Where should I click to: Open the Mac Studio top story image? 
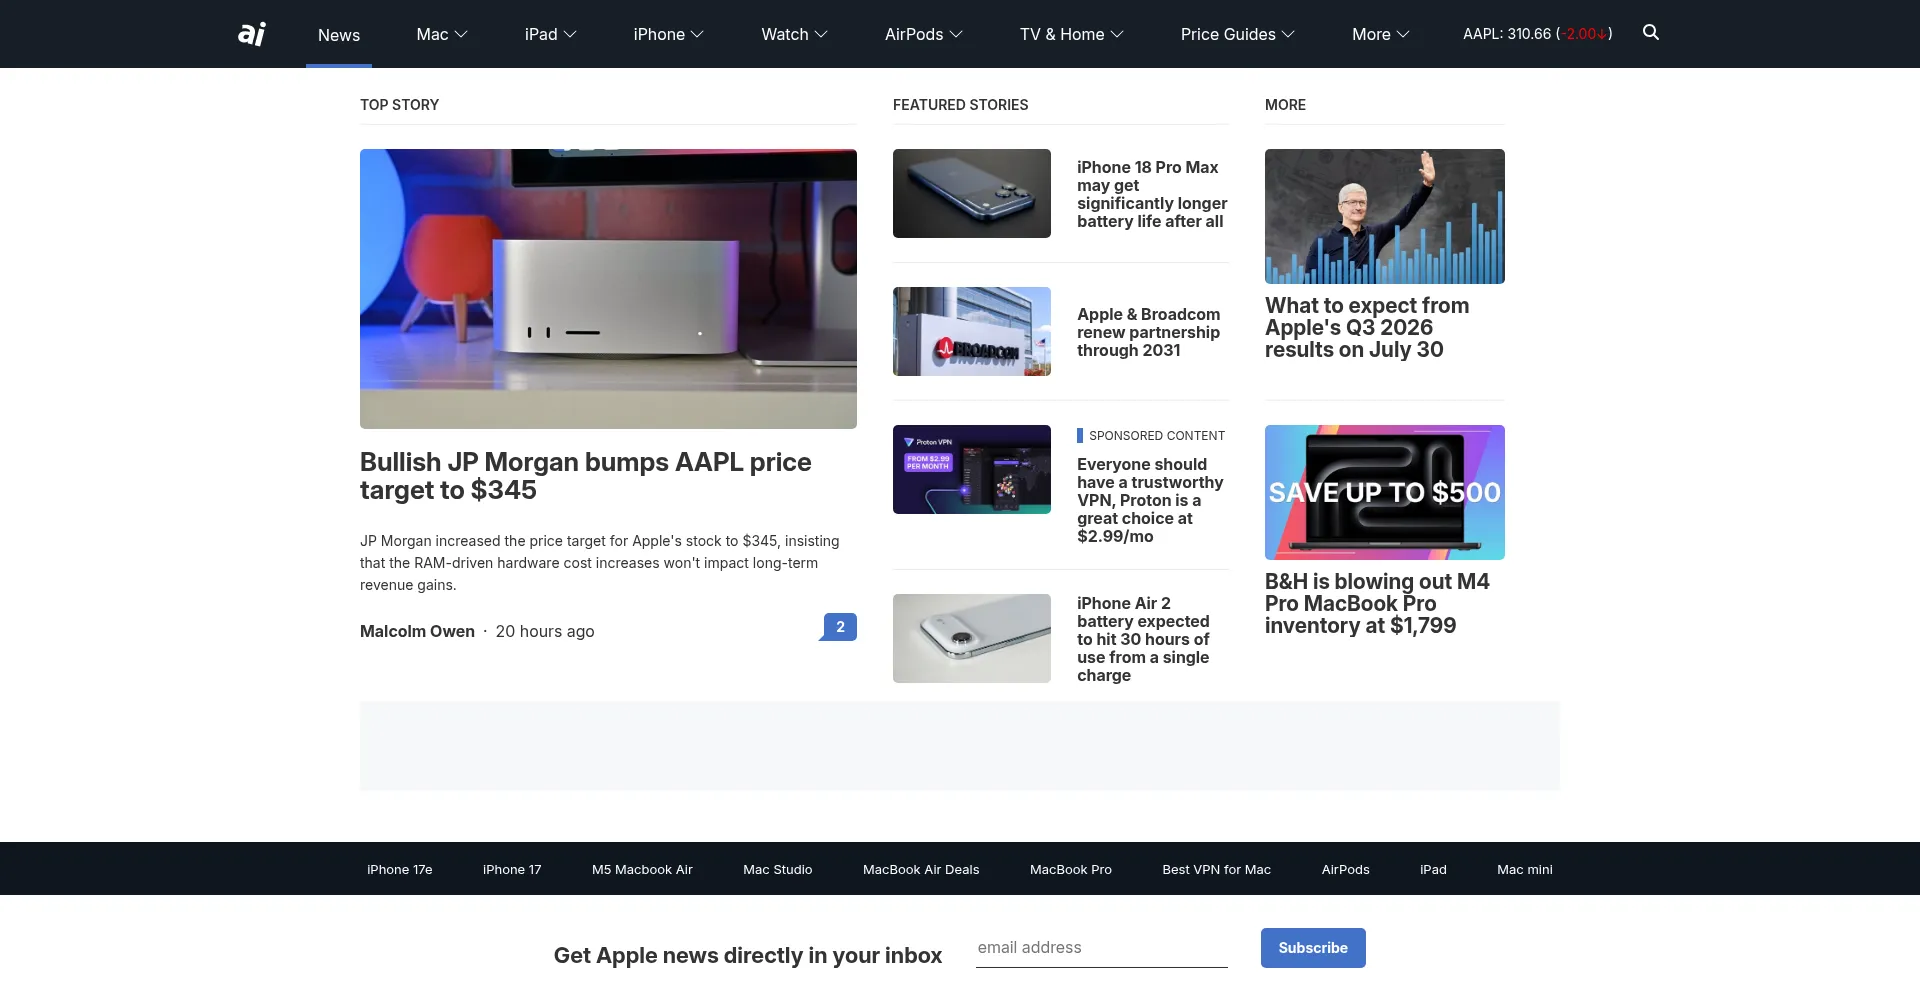(608, 289)
